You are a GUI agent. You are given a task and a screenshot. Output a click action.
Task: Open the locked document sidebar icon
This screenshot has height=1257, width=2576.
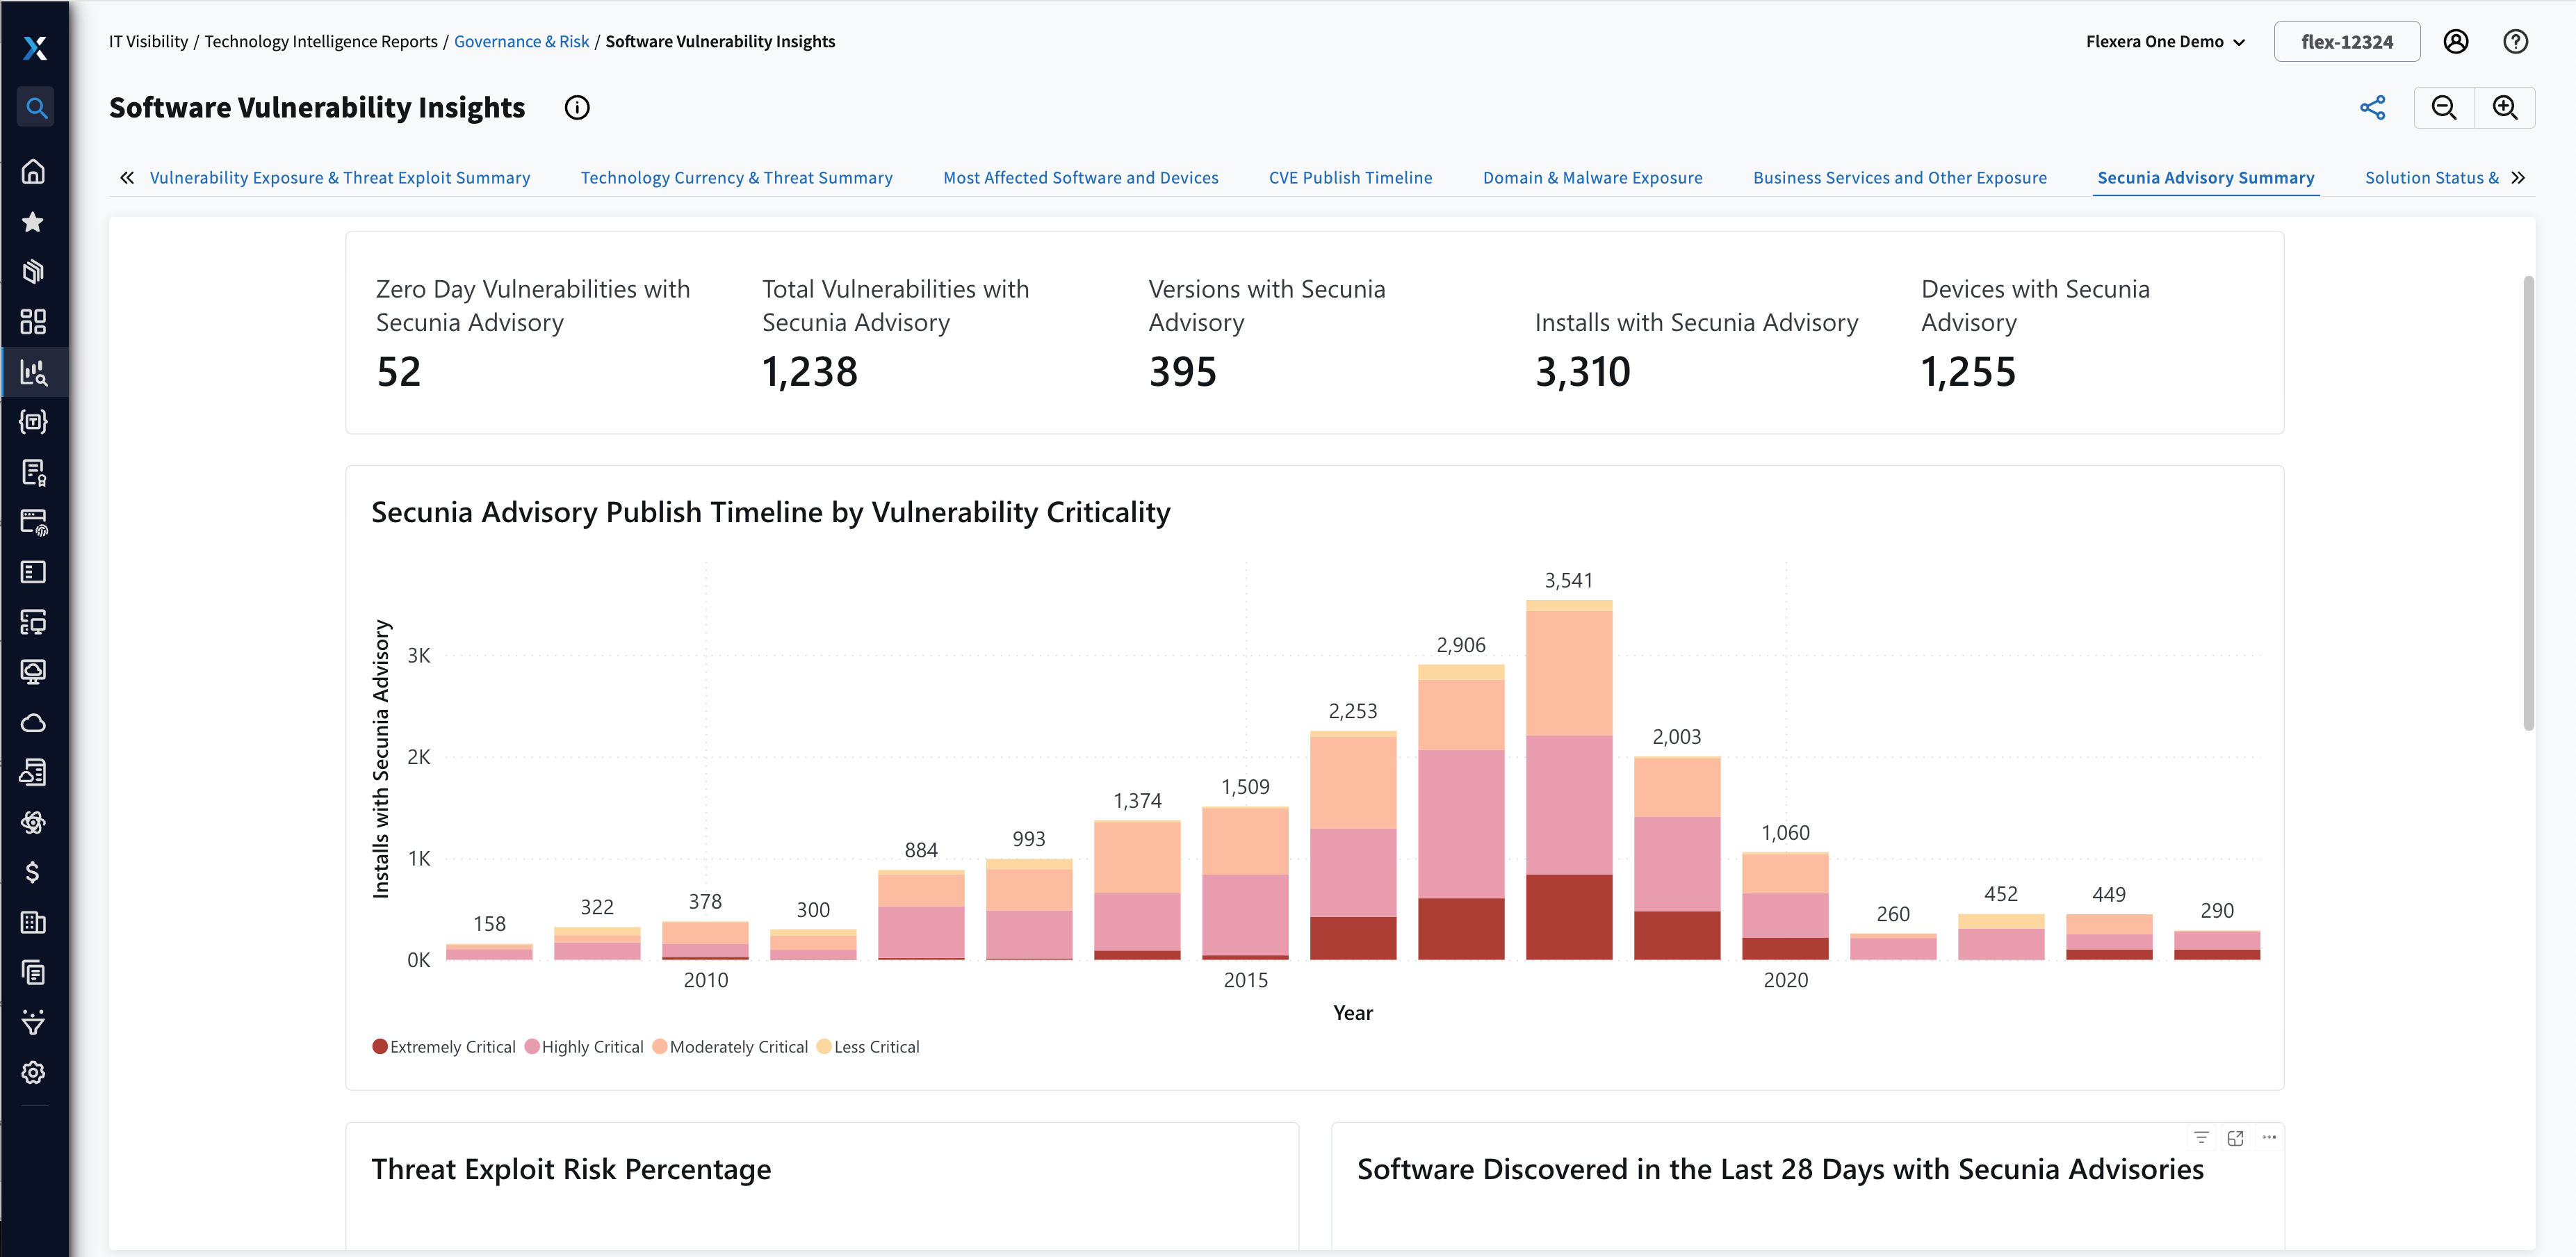(34, 472)
